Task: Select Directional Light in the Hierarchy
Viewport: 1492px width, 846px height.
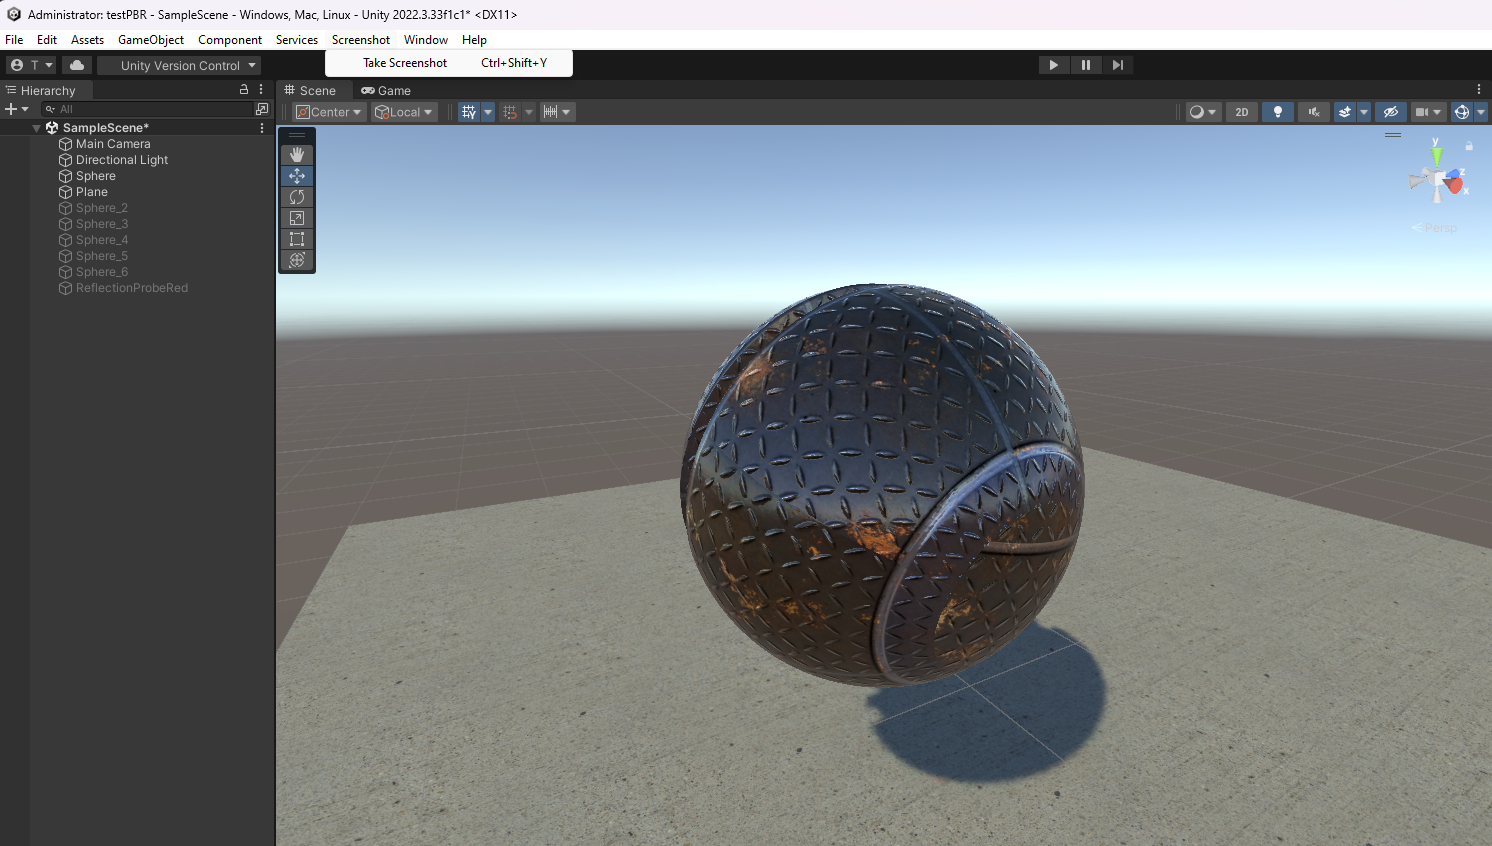Action: (x=122, y=160)
